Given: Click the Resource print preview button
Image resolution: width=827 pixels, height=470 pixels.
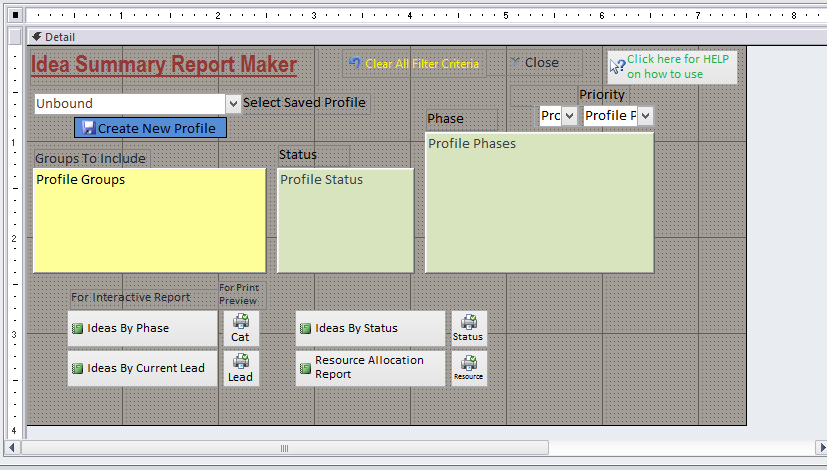Looking at the screenshot, I should point(469,368).
